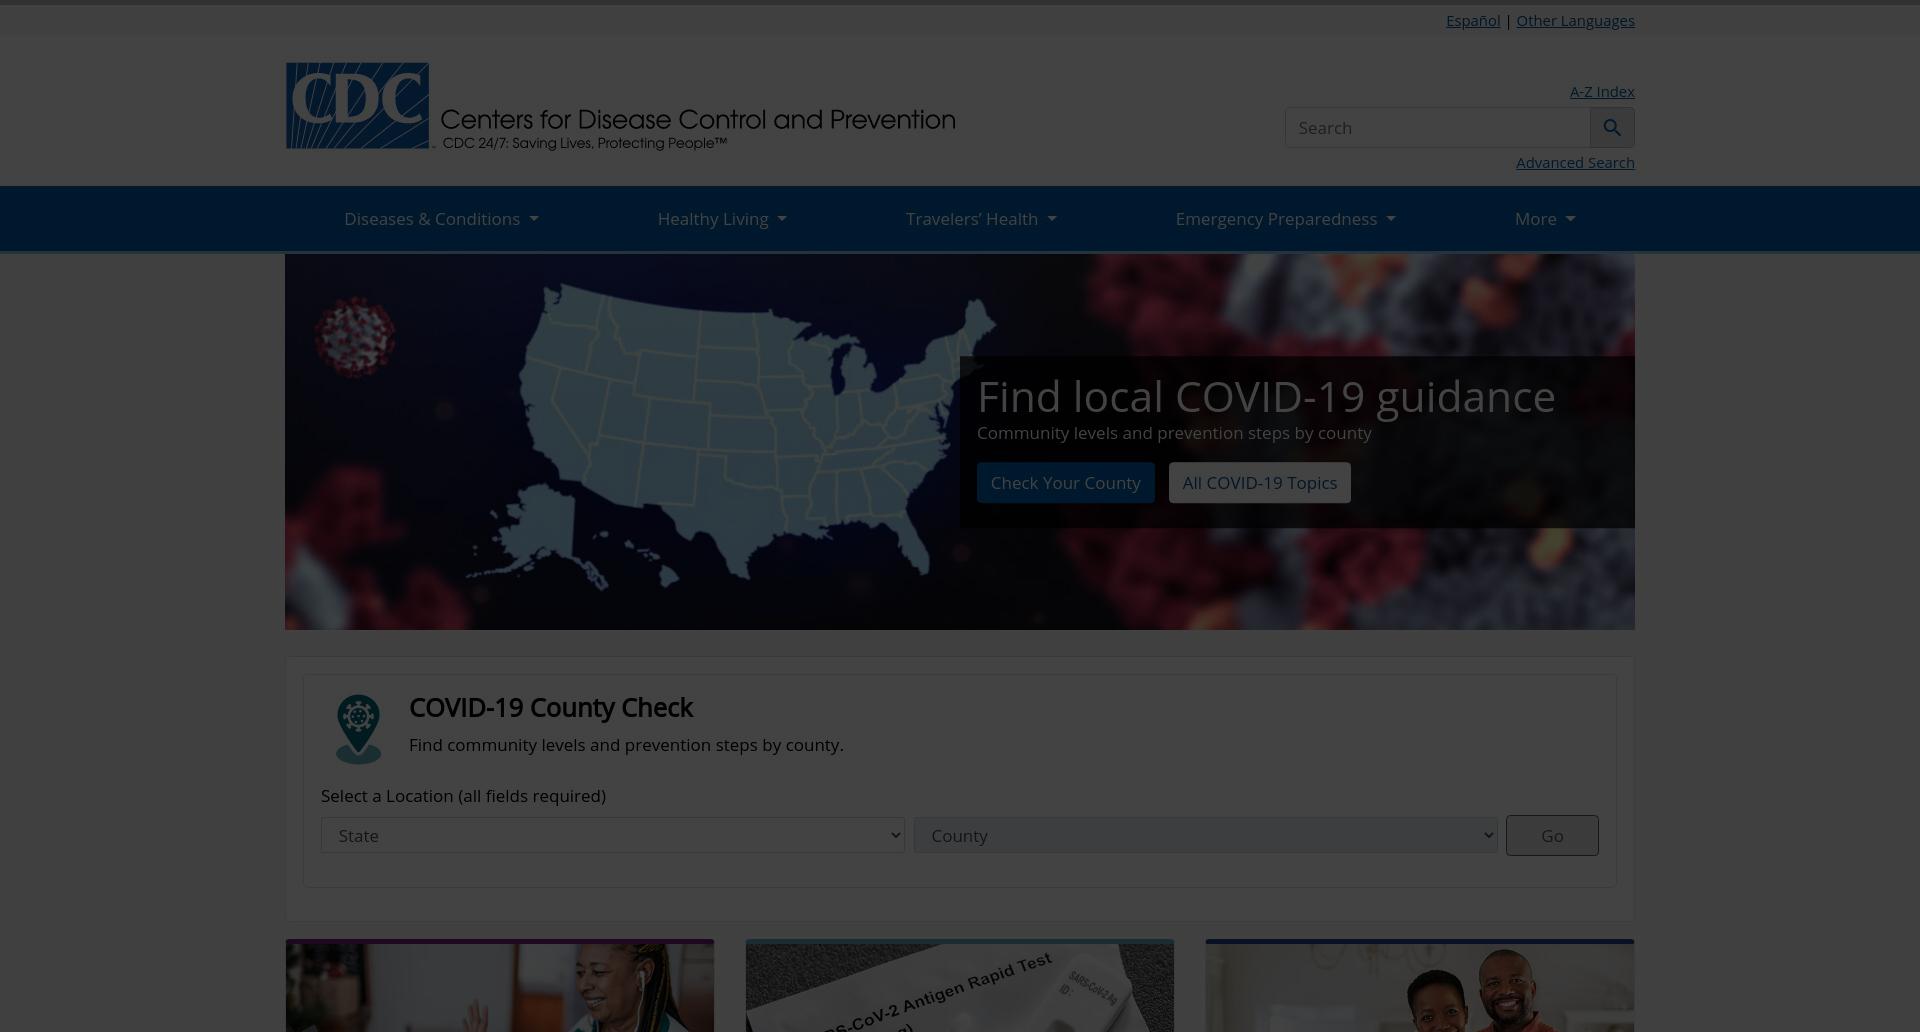Click the CDC logo image
The height and width of the screenshot is (1032, 1920).
point(358,106)
